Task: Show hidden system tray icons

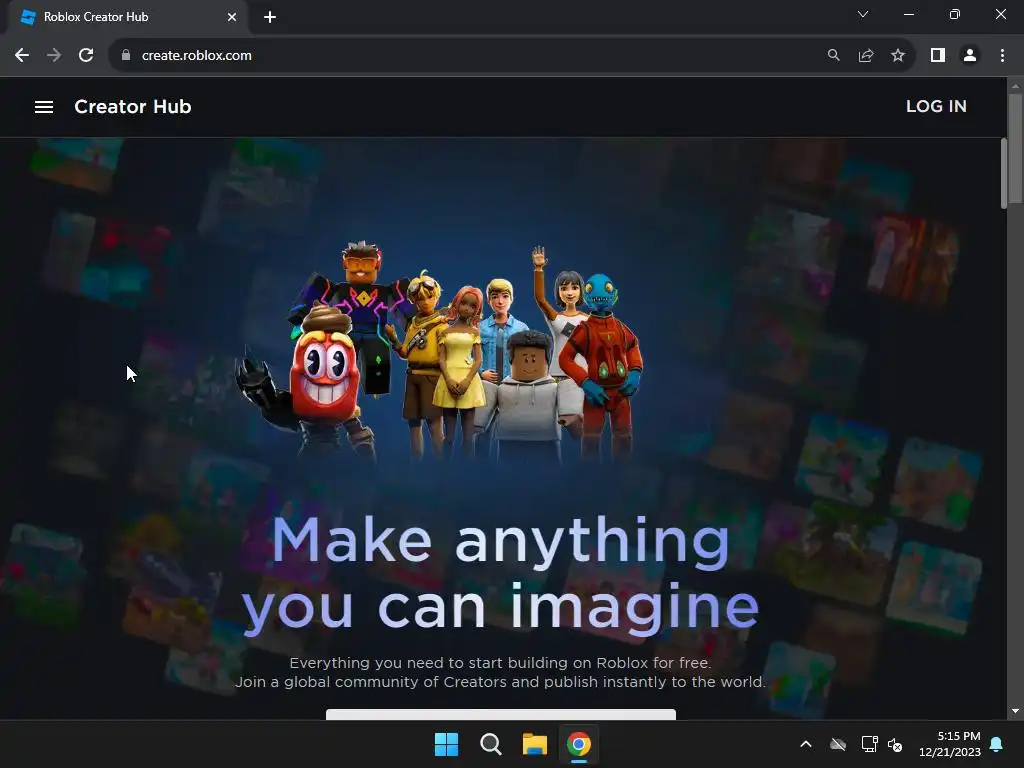Action: pyautogui.click(x=806, y=744)
